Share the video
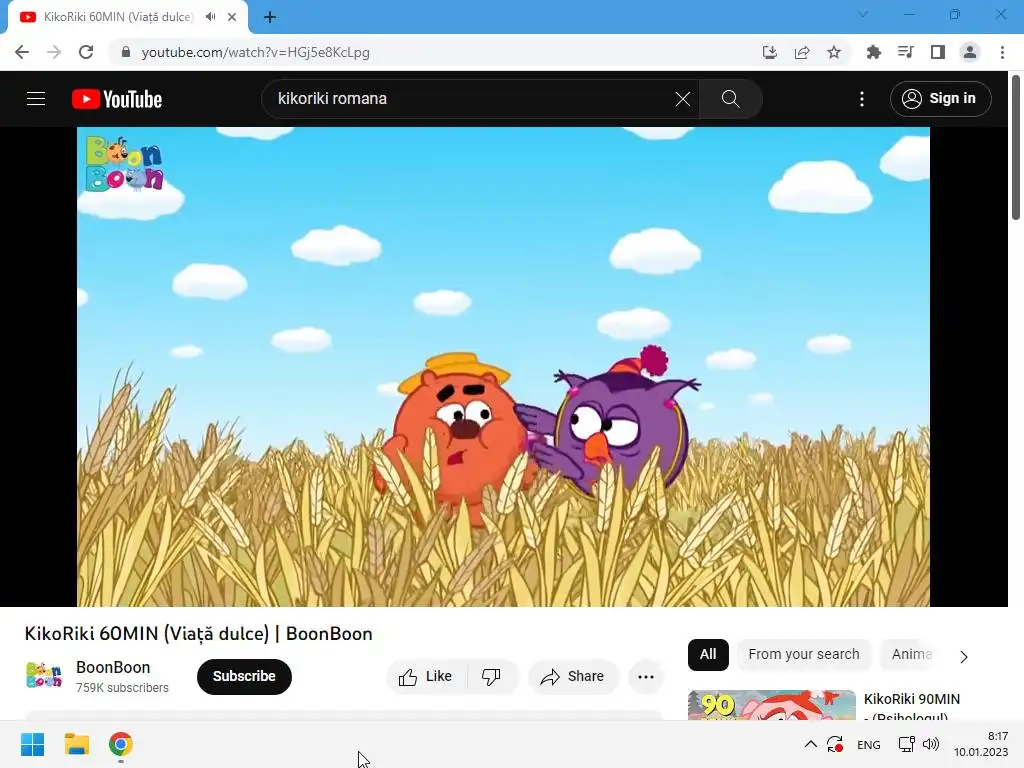1024x768 pixels. pyautogui.click(x=573, y=677)
